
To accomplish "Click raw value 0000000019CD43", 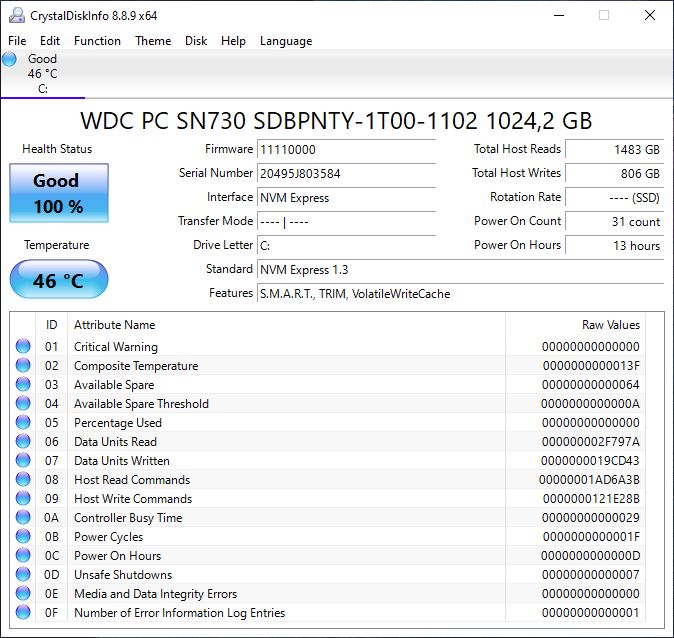I will click(x=590, y=461).
